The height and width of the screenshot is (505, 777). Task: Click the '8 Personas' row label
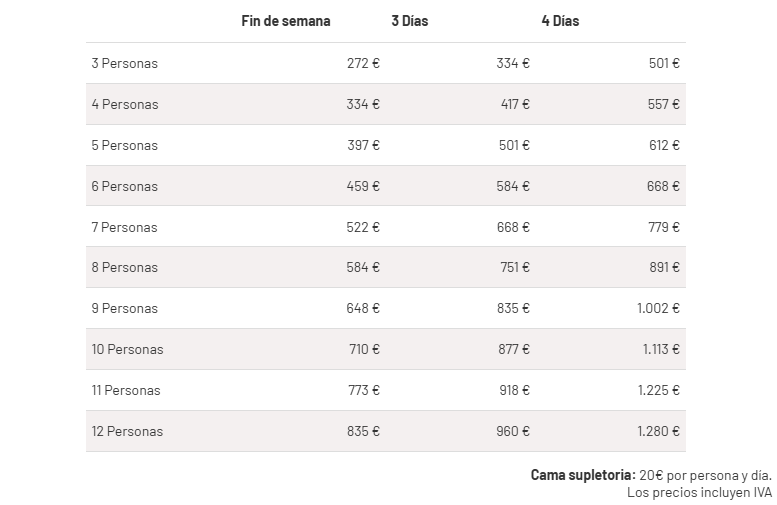(124, 268)
